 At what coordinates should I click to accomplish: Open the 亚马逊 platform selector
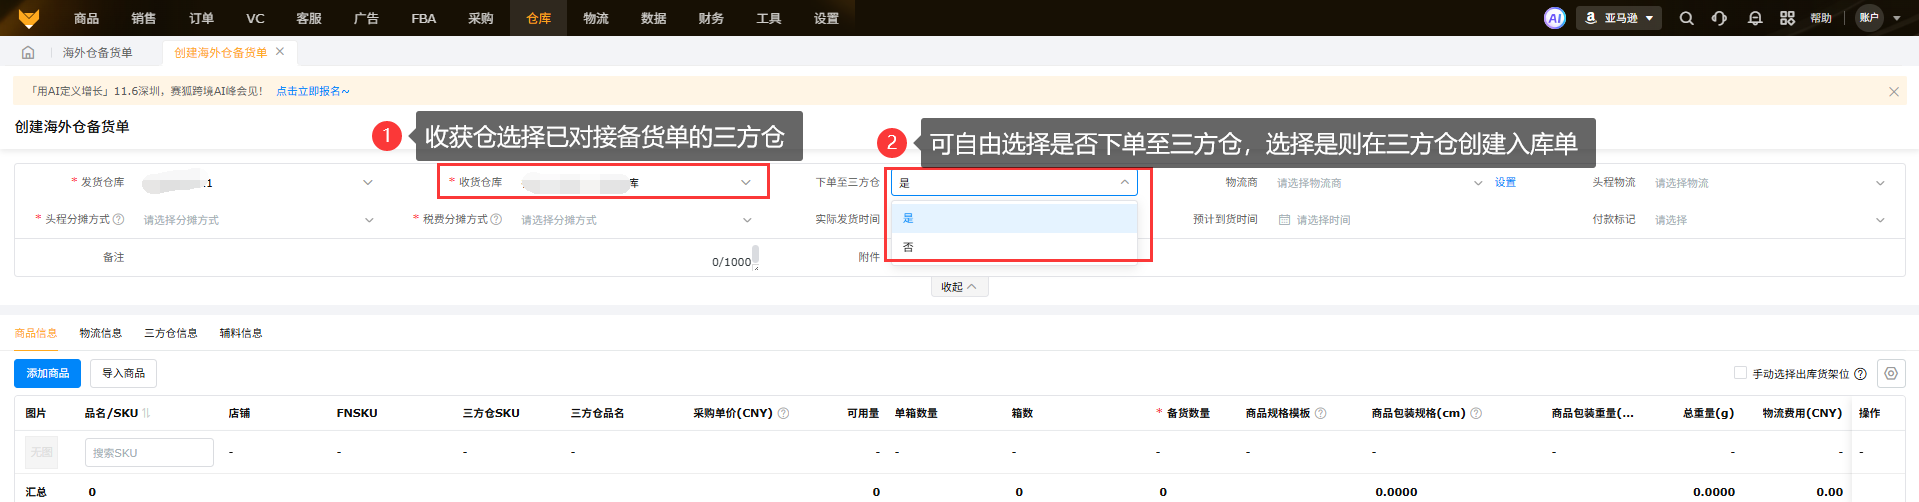[1618, 18]
